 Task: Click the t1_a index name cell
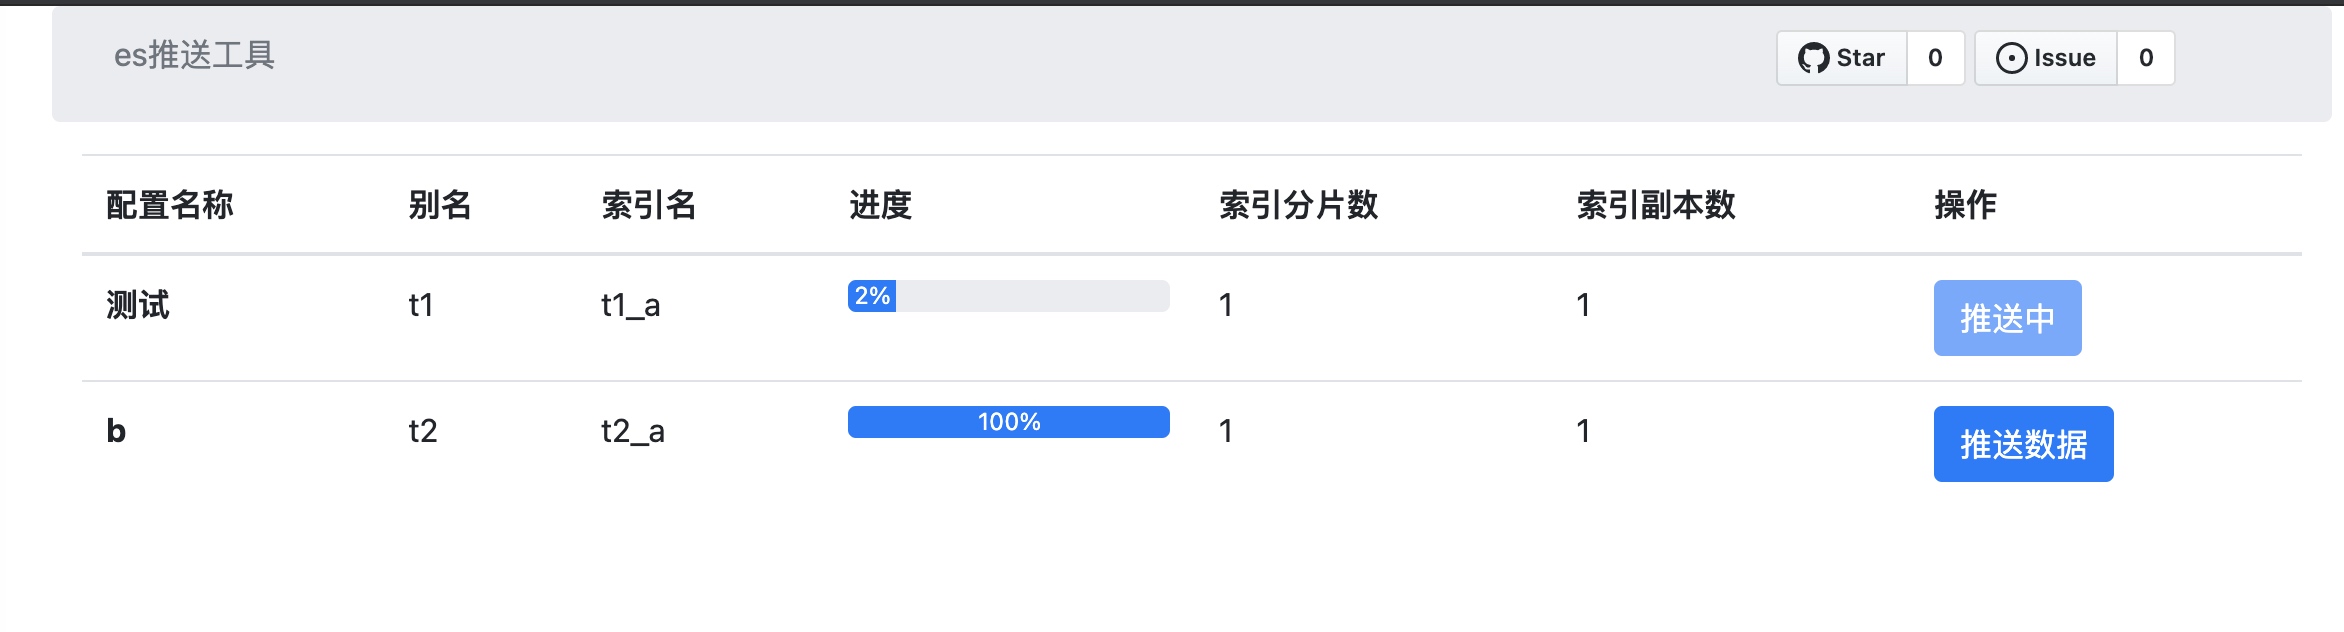tap(630, 305)
